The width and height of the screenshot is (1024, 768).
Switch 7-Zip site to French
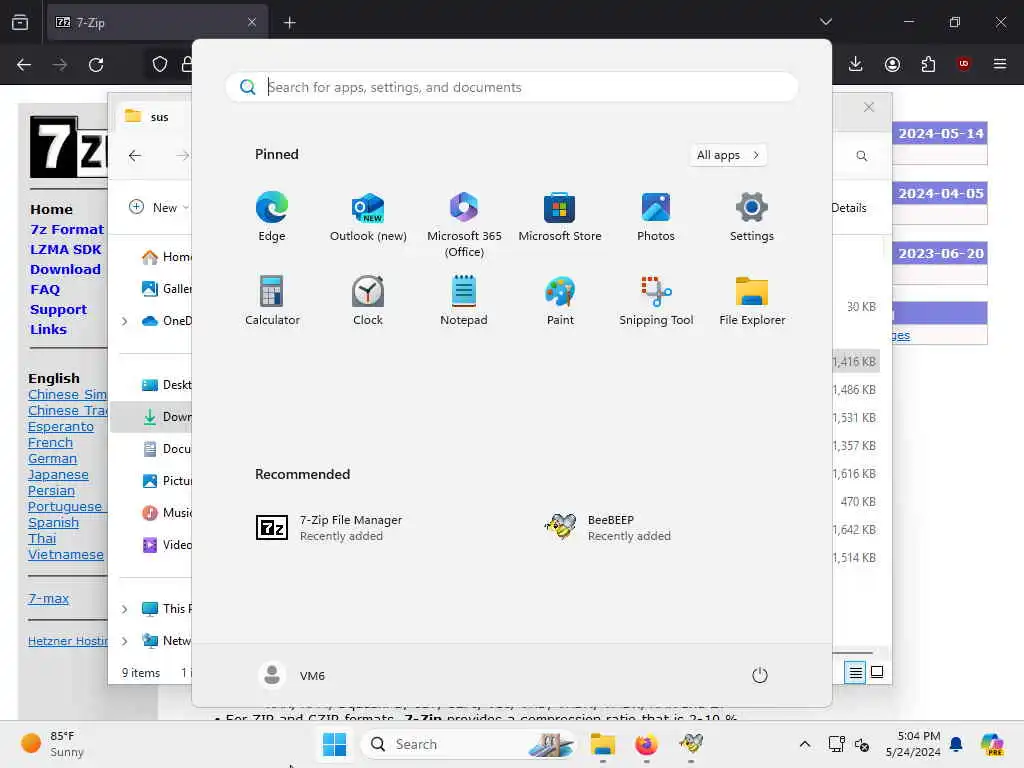click(50, 443)
